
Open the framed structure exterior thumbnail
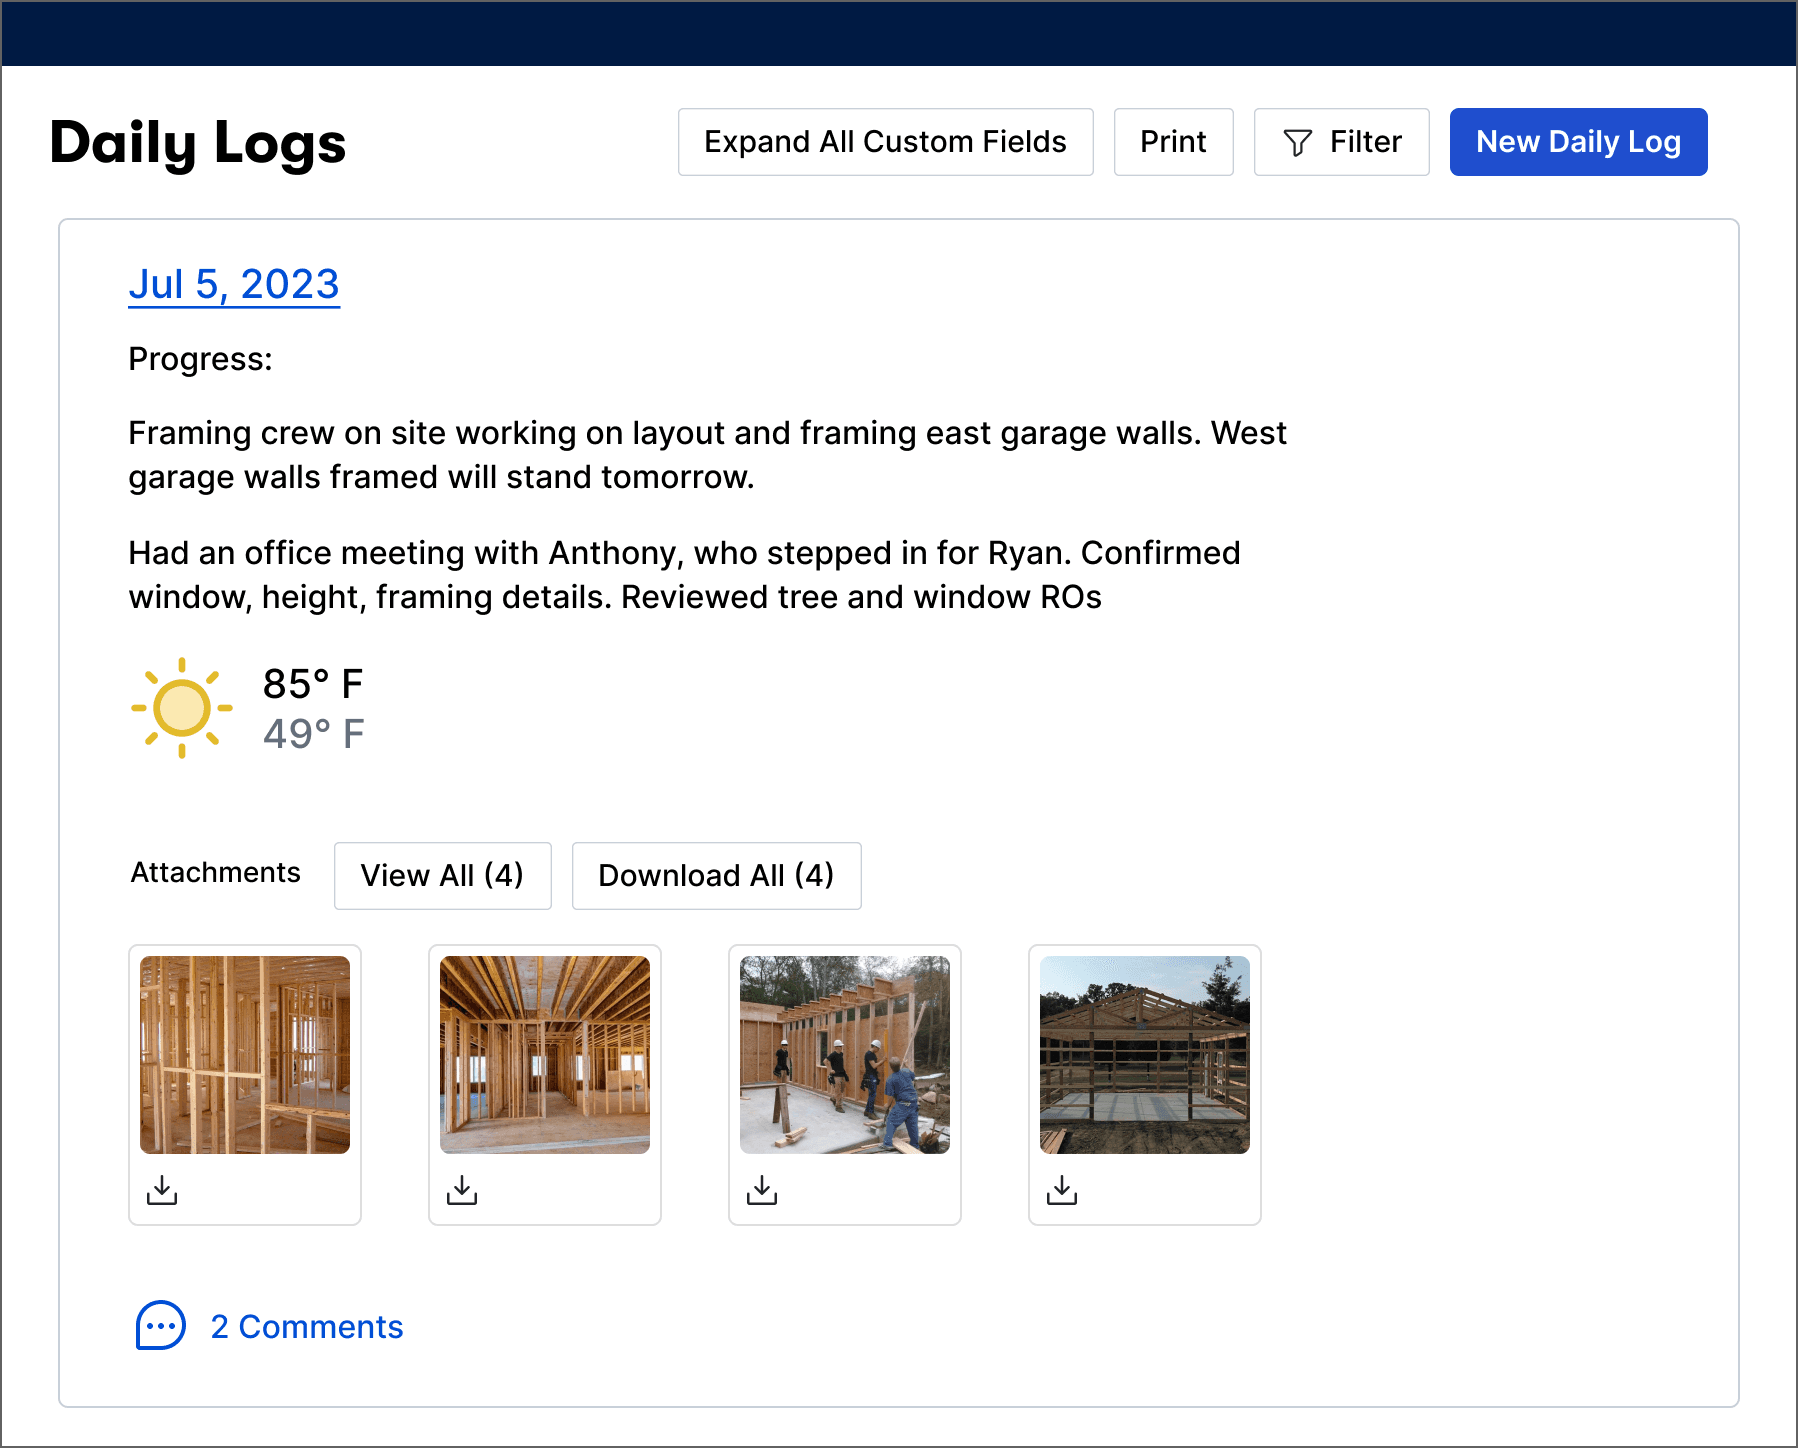pos(1145,1055)
